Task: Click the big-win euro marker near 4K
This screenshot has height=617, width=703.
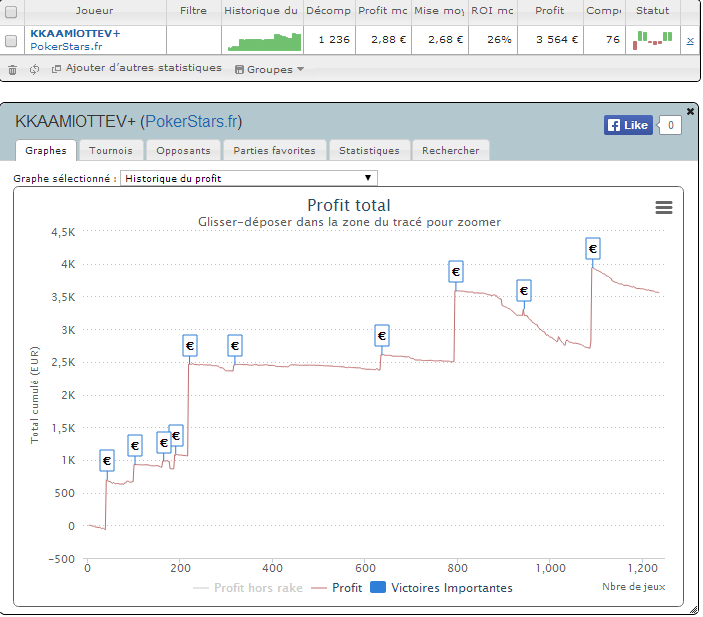Action: [593, 248]
